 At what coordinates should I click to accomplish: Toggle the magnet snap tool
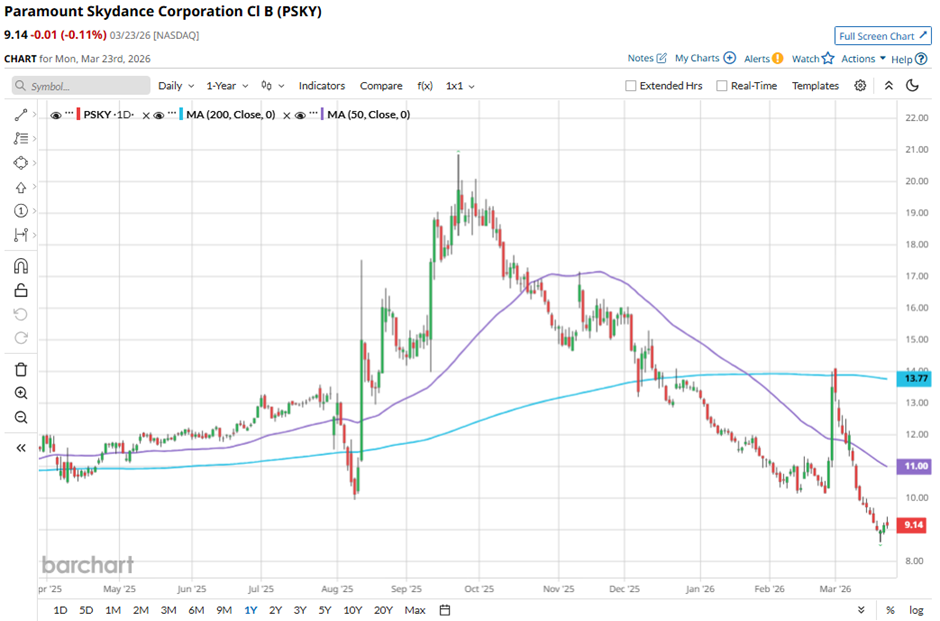tap(20, 267)
